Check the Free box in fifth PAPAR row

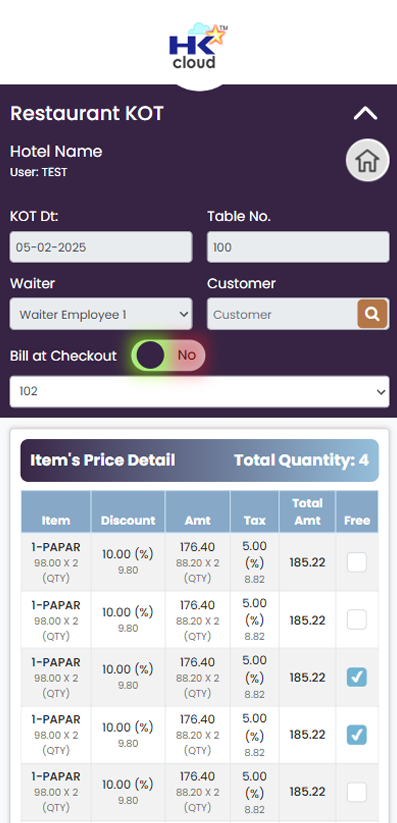pyautogui.click(x=357, y=792)
